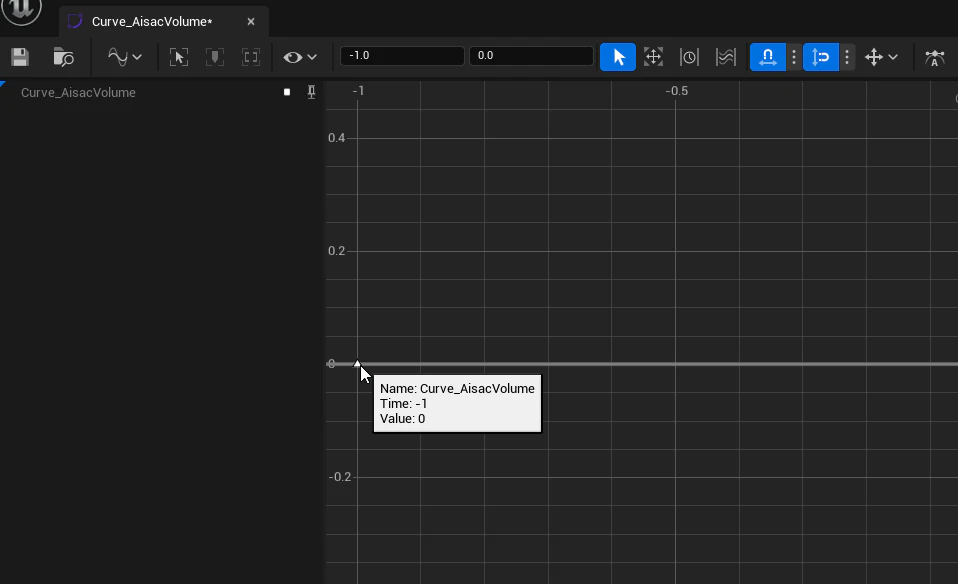Viewport: 958px width, 584px height.
Task: Toggle time snapping magnet button
Action: pos(767,57)
